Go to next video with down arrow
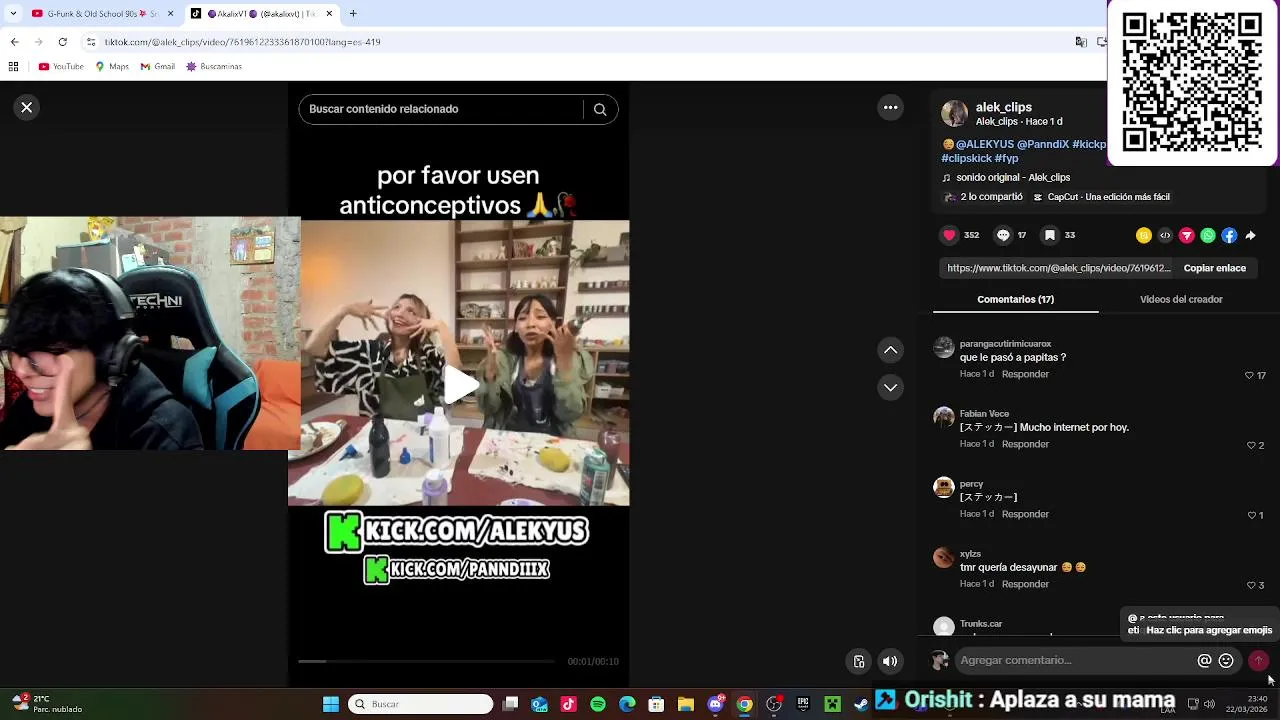The height and width of the screenshot is (720, 1280). 890,387
